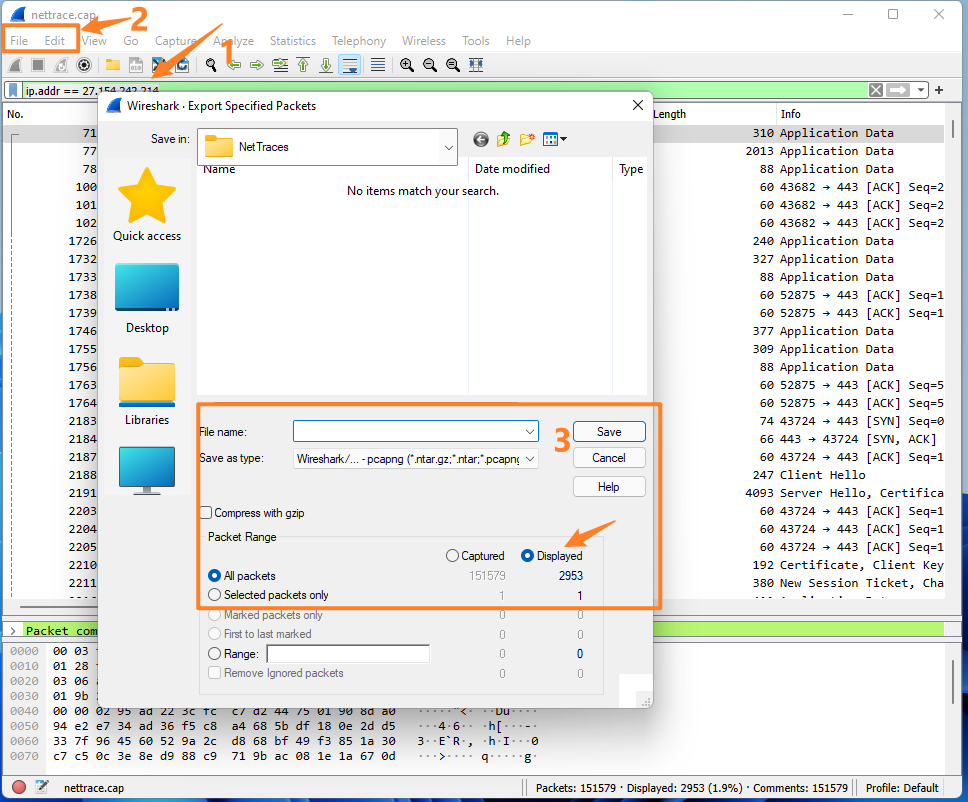Click the find packet magnifier icon
This screenshot has height=802, width=968.
click(x=211, y=65)
